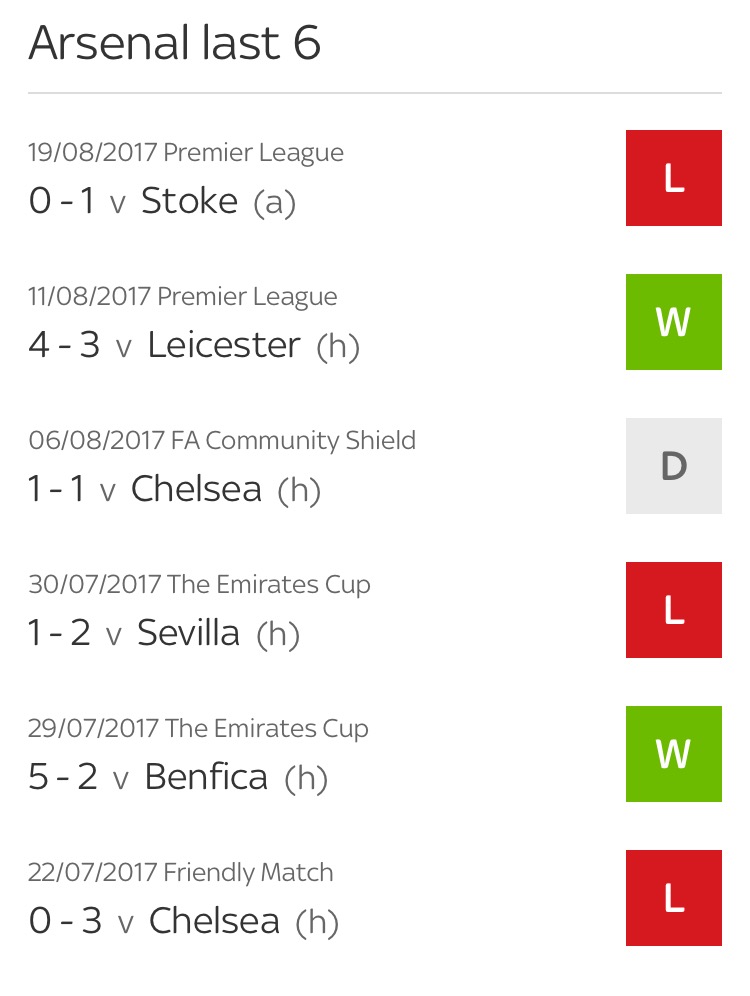Open the 1 - 2 v Sevilla result
Screen dimensions: 750x996
click(x=164, y=634)
